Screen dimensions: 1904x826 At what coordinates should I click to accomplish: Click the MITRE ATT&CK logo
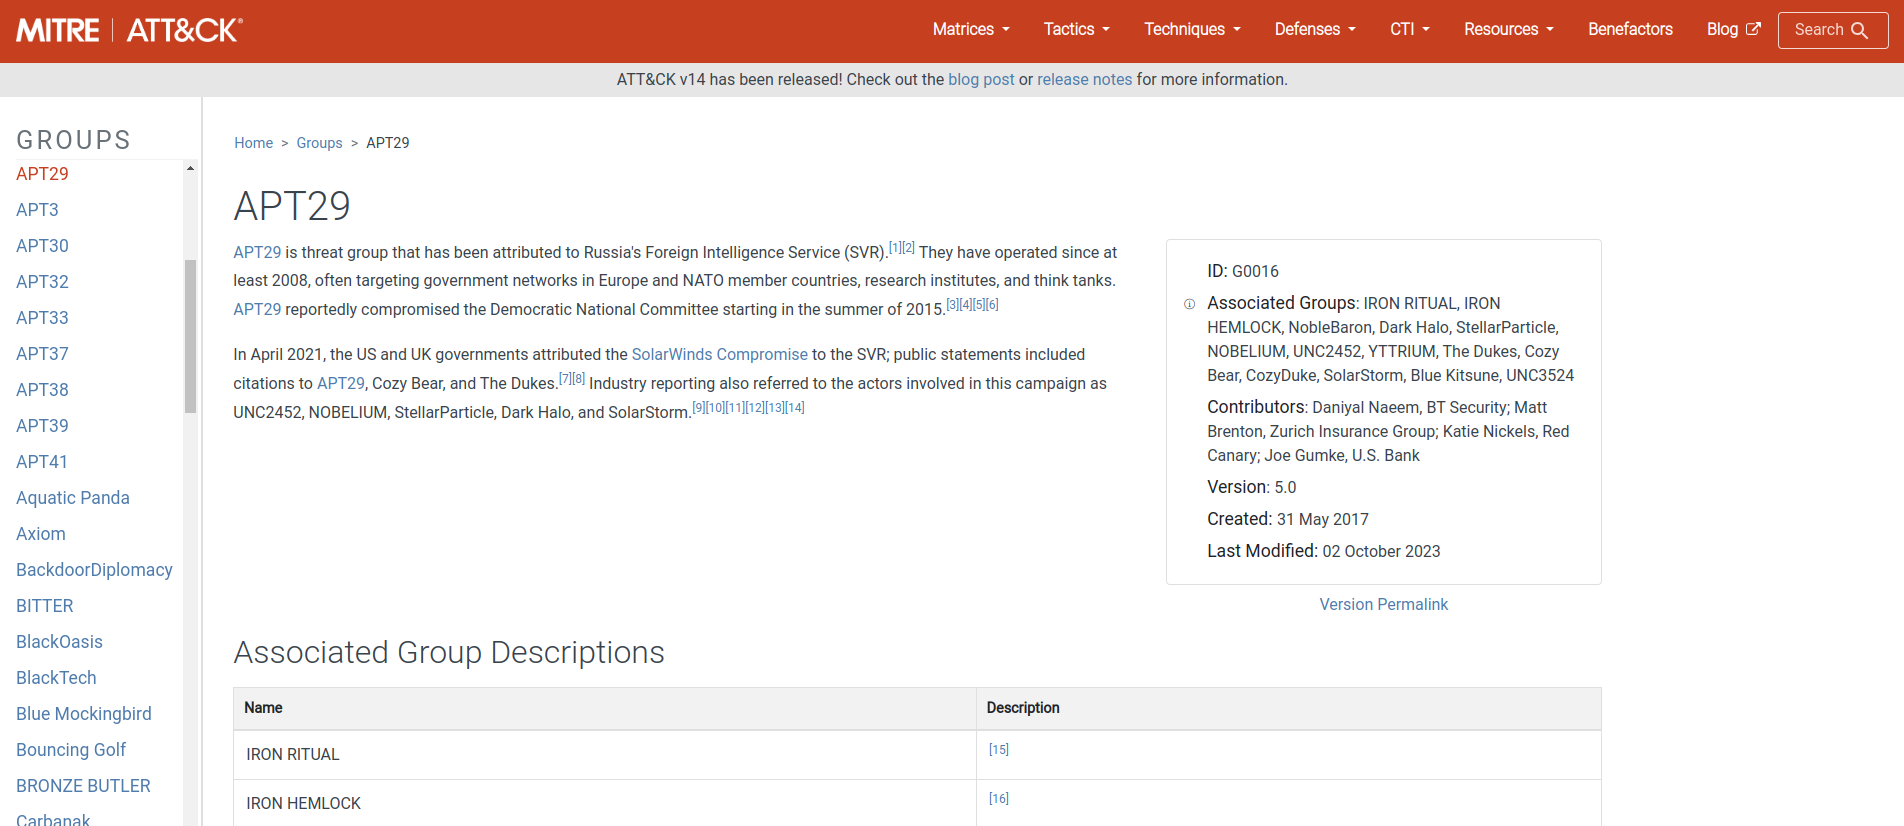(129, 30)
